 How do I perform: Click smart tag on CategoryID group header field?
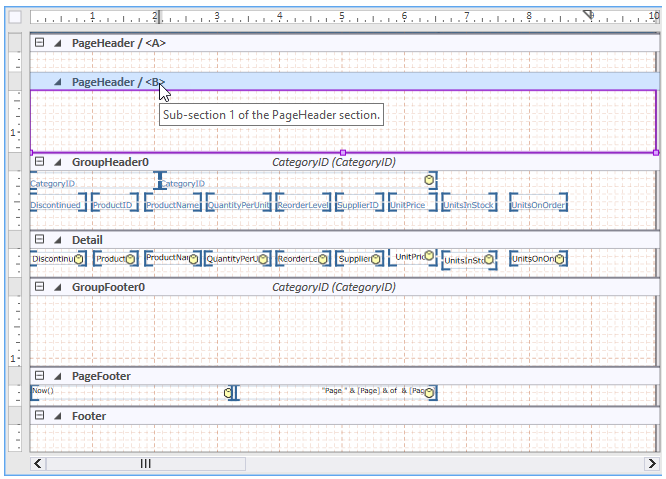click(429, 179)
